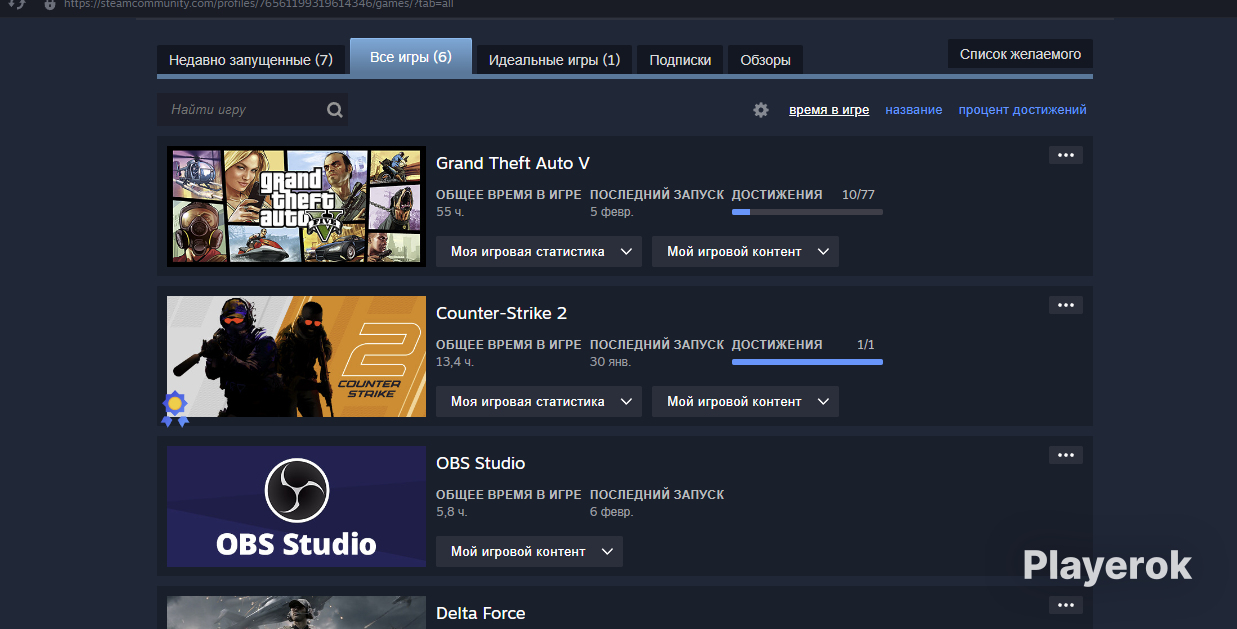Open the gear settings icon

click(x=761, y=110)
